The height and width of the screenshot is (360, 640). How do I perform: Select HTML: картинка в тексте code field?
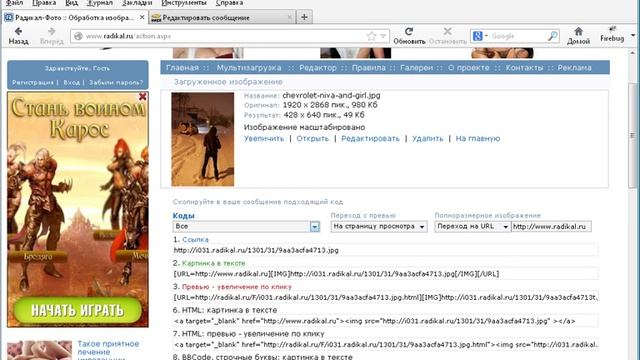(x=385, y=321)
